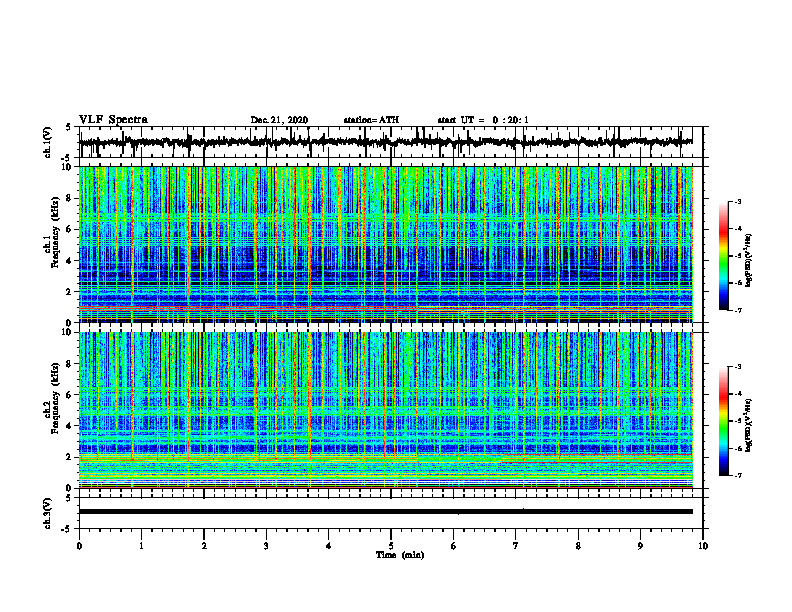Click the time axis tick label '3'
Image resolution: width=792 pixels, height=612 pixels.
266,546
